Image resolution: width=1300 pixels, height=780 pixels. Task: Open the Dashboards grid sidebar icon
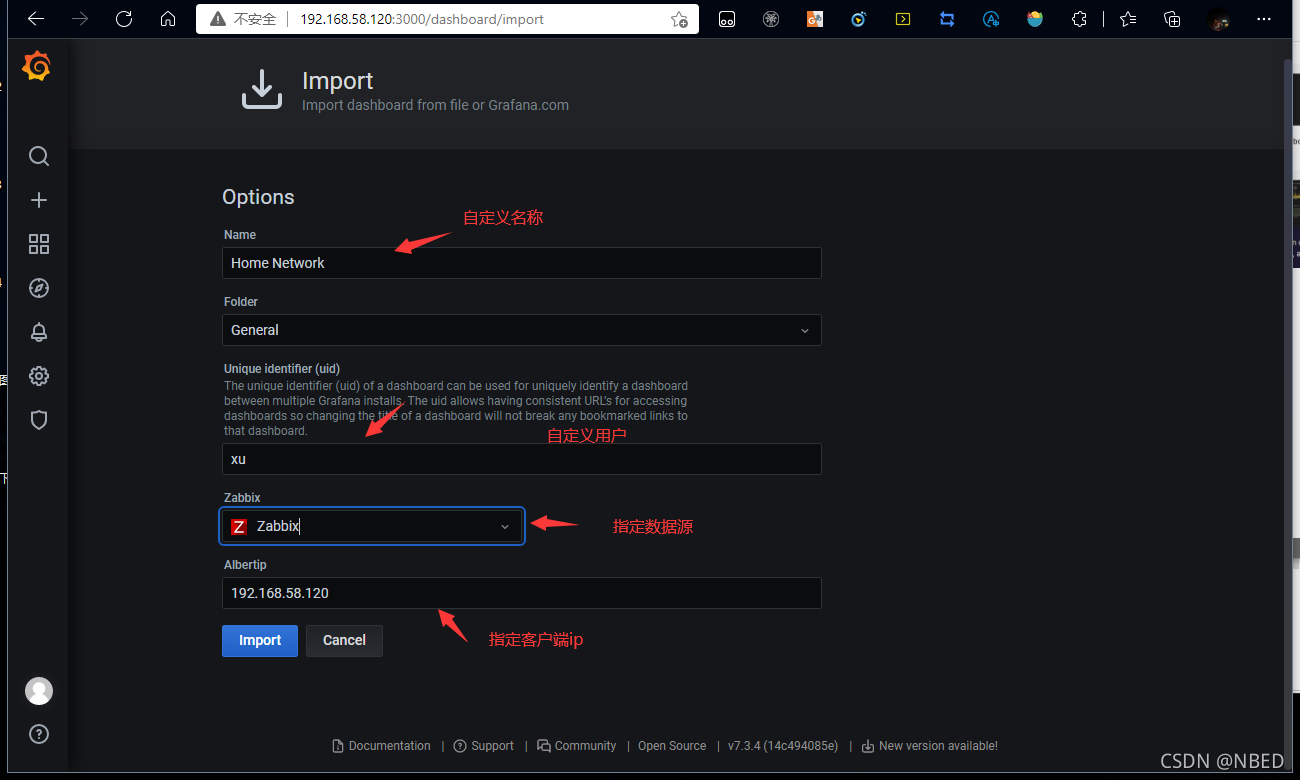39,244
